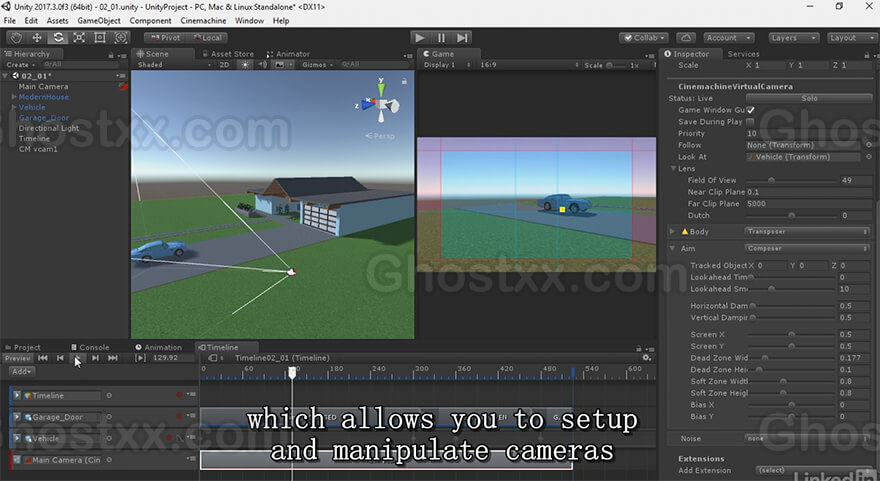Select the Hand tool
Viewport: 880px width, 481px height.
click(x=16, y=38)
